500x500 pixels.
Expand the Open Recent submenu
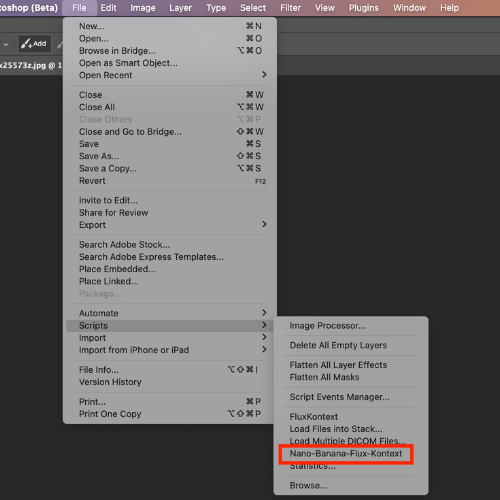[170, 75]
